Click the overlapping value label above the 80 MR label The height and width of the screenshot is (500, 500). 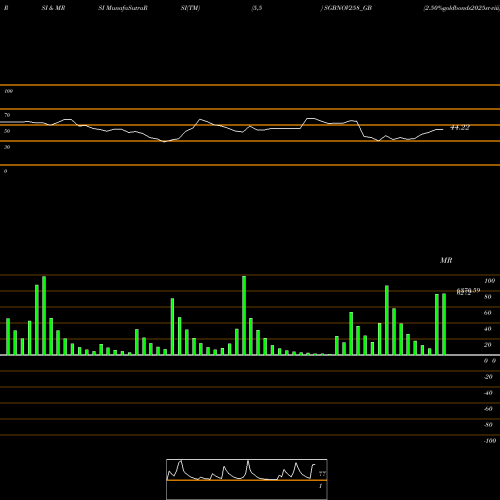468,292
